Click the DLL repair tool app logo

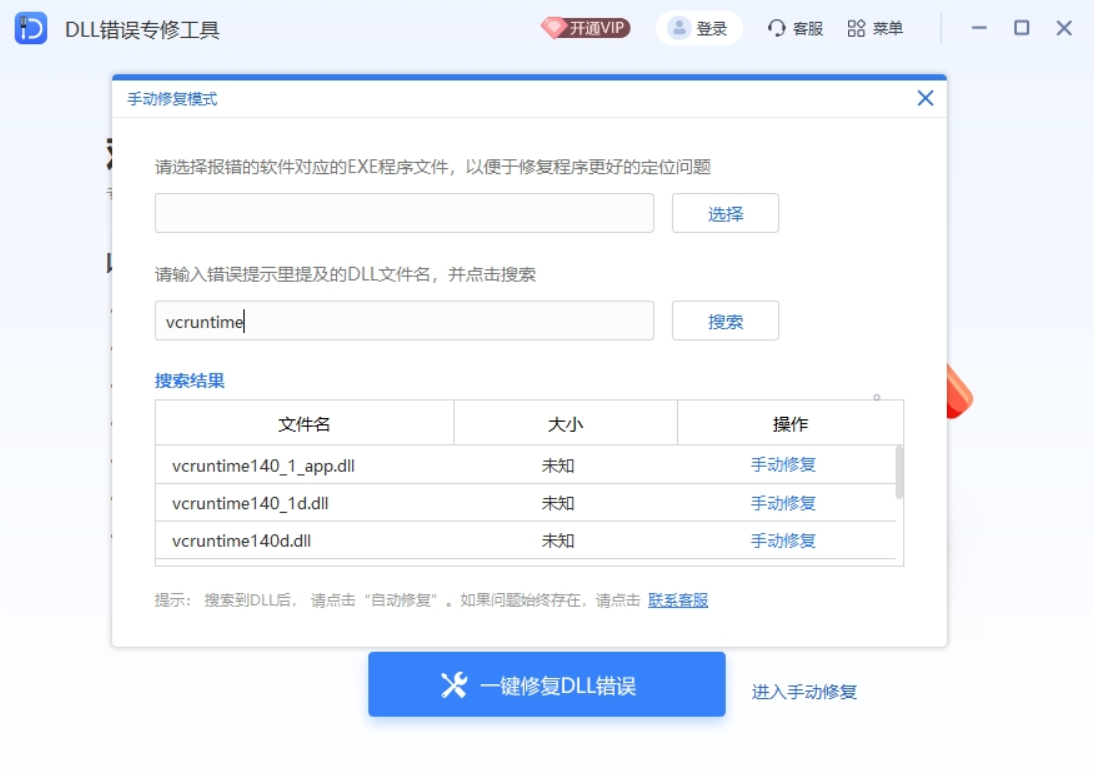click(x=30, y=29)
